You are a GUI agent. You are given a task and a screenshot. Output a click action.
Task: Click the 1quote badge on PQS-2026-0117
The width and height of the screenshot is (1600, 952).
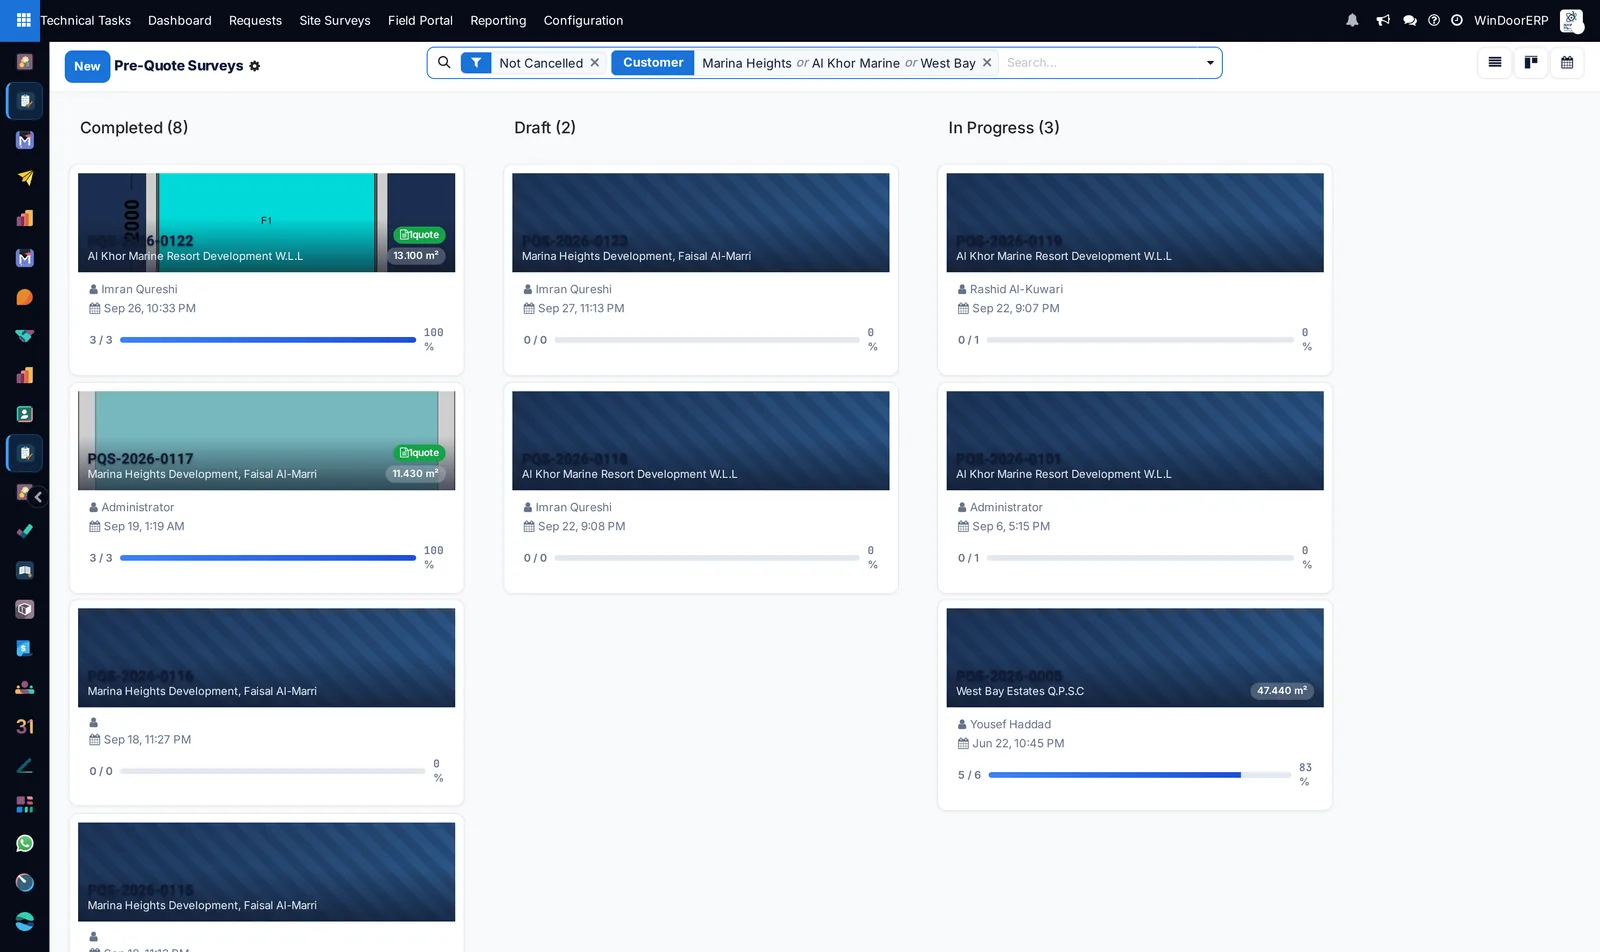click(420, 453)
